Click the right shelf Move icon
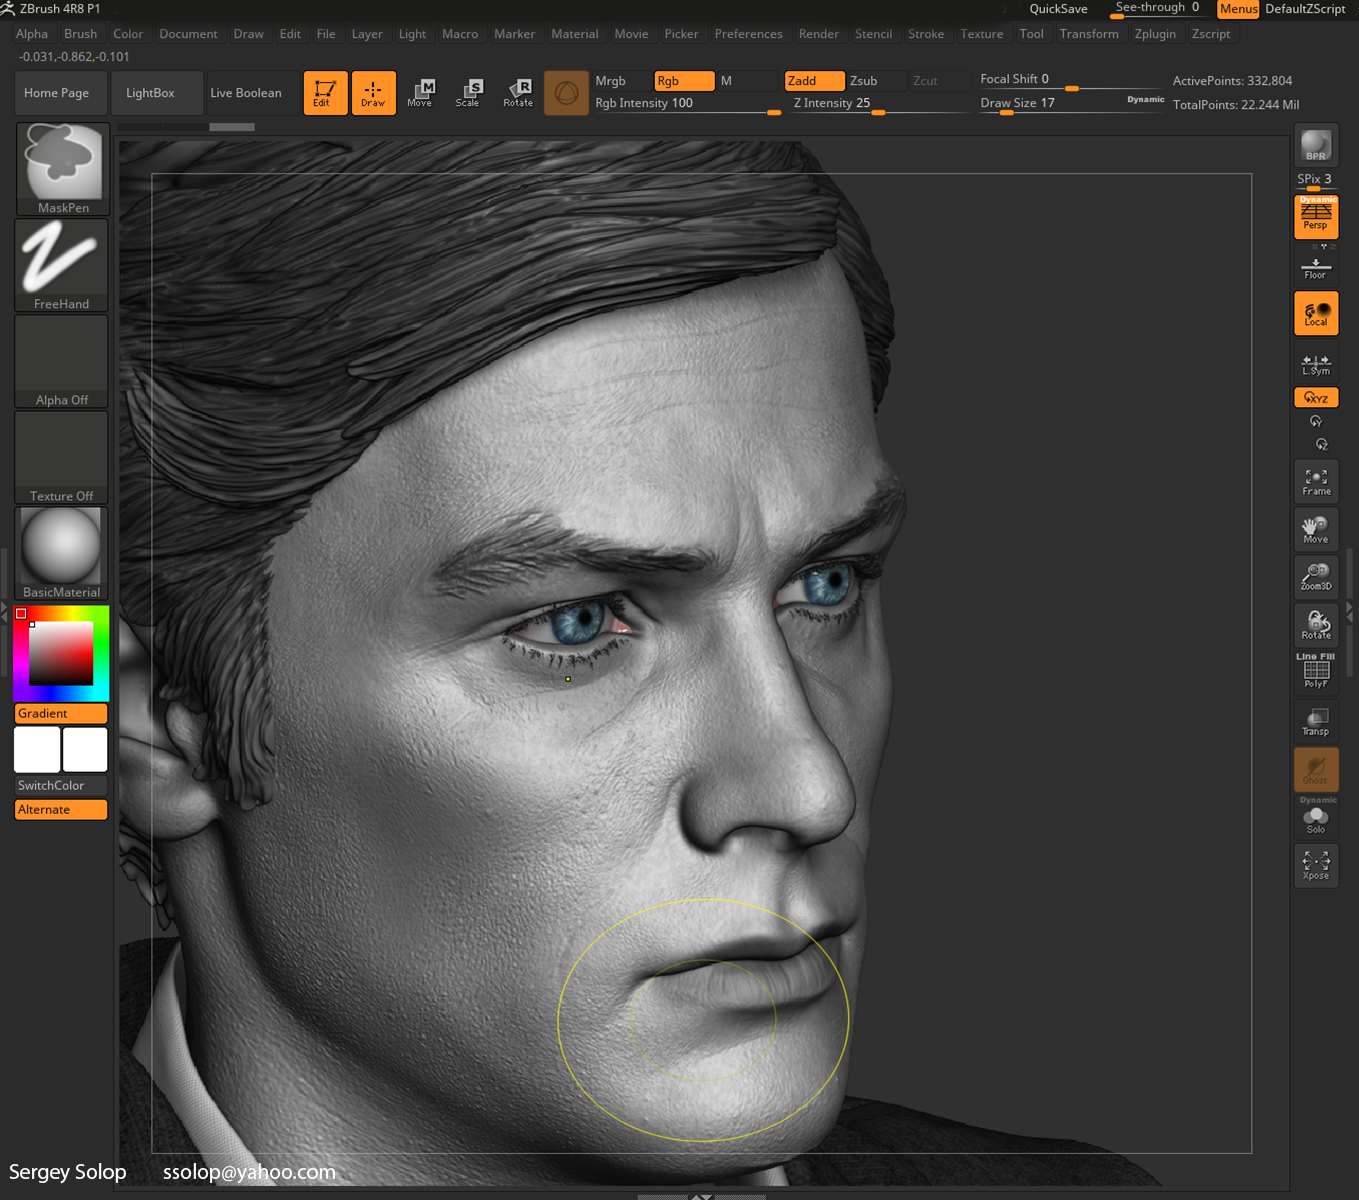The height and width of the screenshot is (1200, 1359). click(1316, 530)
